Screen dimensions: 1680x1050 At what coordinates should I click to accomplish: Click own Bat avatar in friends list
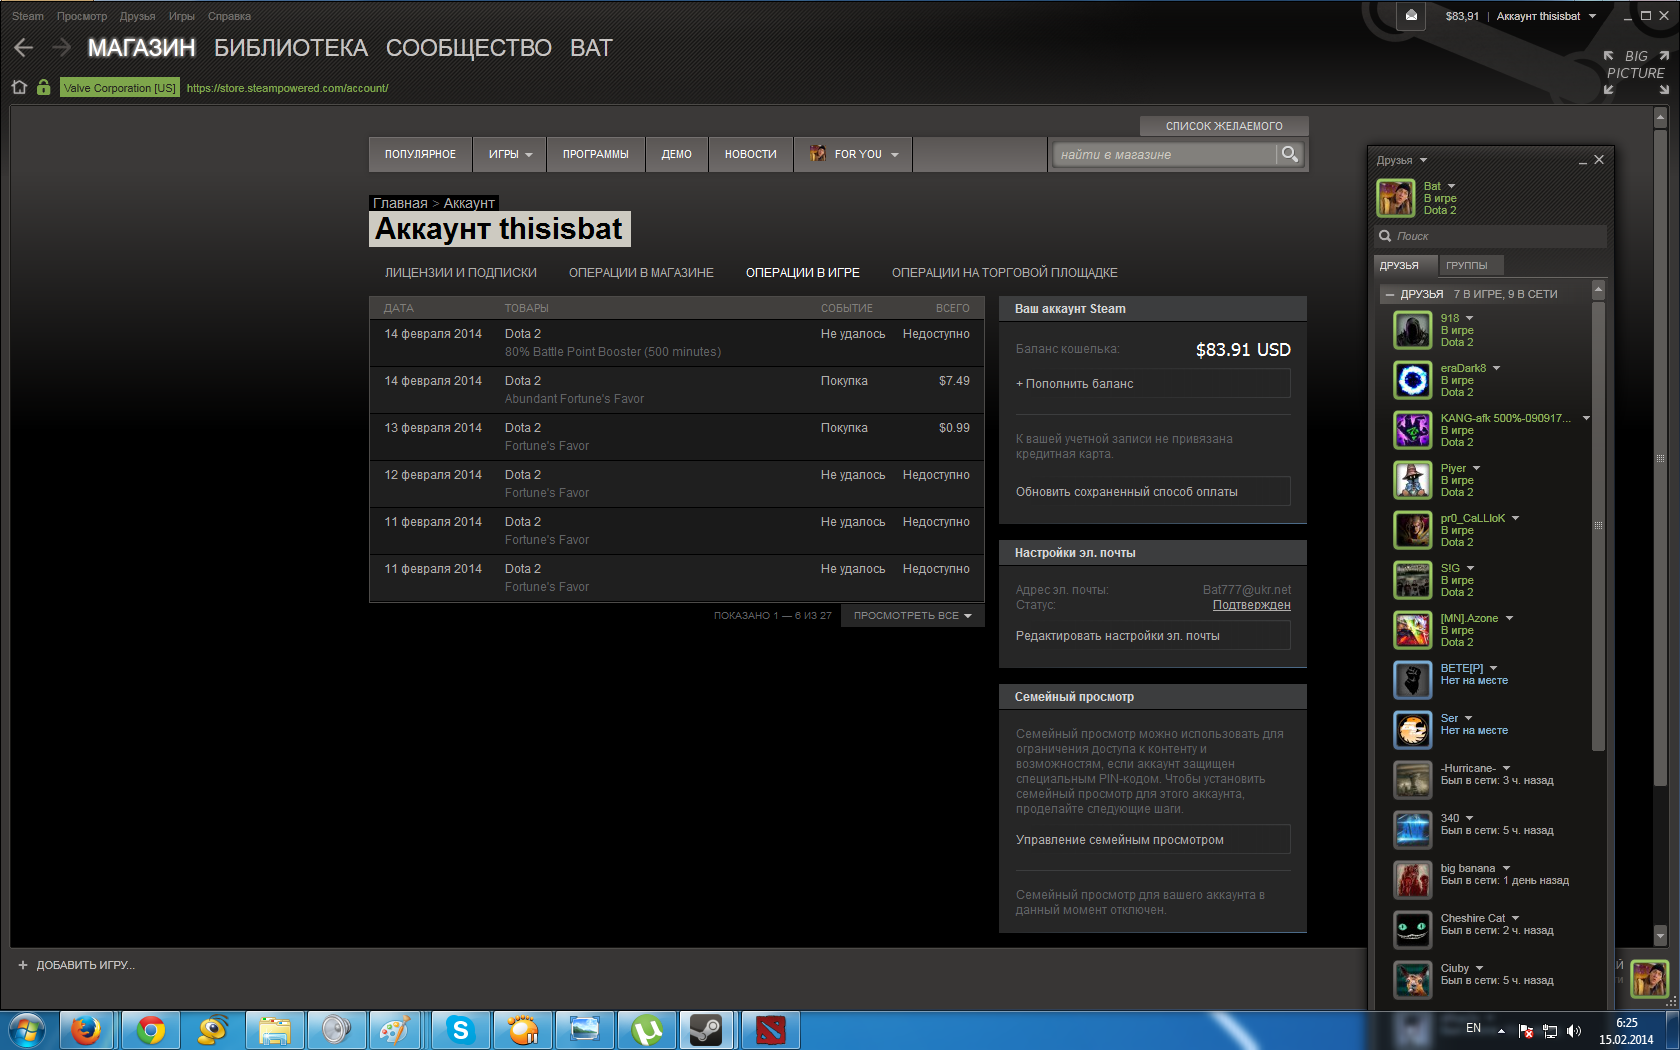coord(1395,198)
